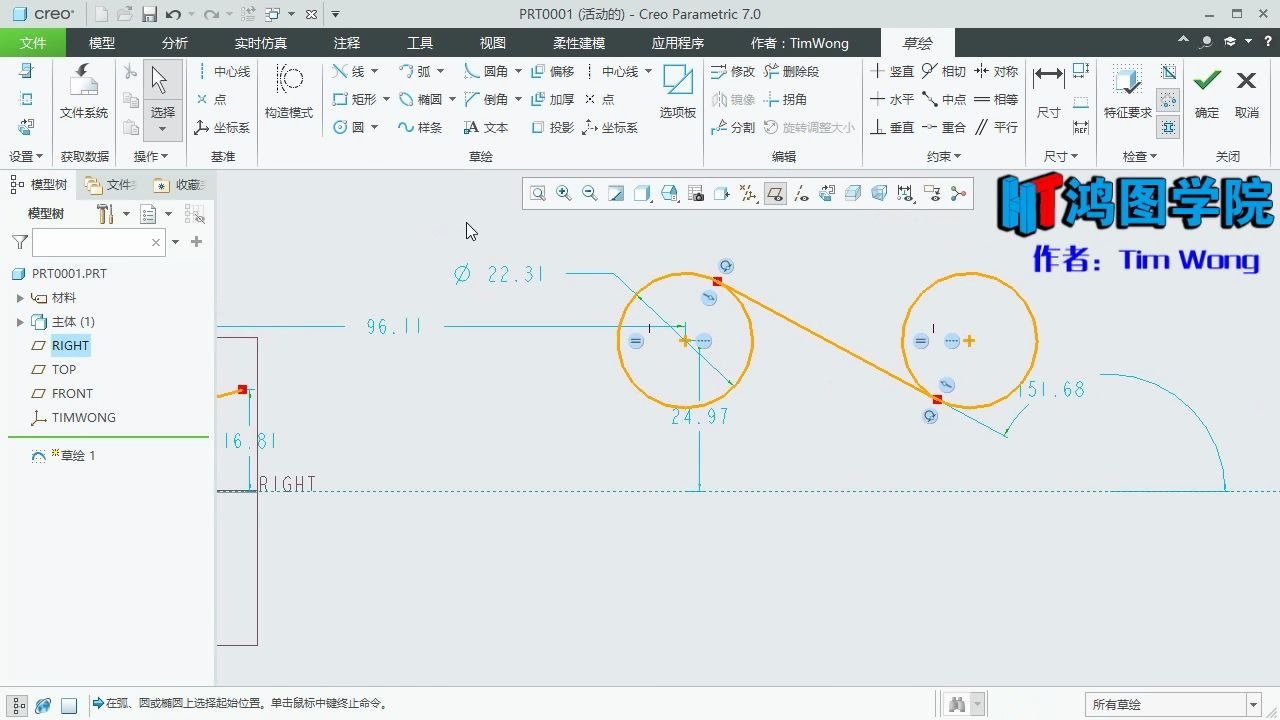Click the 96.11 dimension value

[394, 326]
